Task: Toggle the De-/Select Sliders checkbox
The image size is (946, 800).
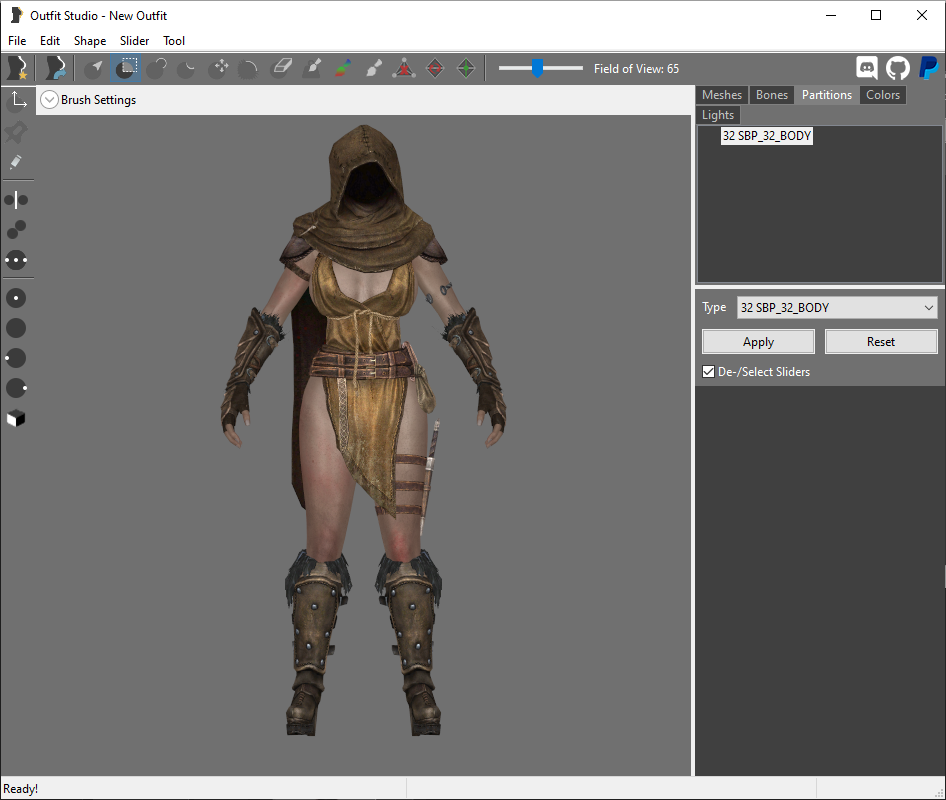Action: pos(708,372)
